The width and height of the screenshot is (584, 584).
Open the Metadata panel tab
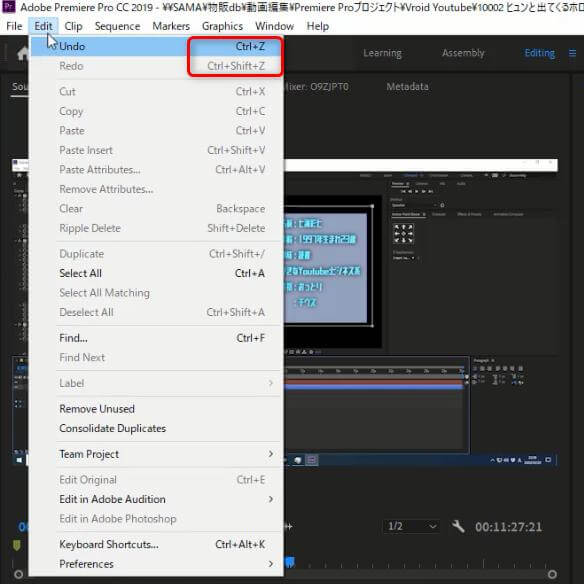[407, 87]
